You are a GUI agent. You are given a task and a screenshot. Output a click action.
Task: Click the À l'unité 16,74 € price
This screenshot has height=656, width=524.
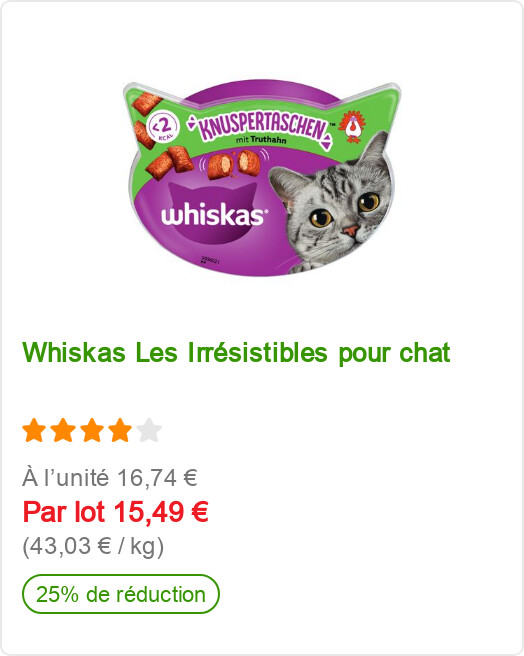tap(110, 477)
